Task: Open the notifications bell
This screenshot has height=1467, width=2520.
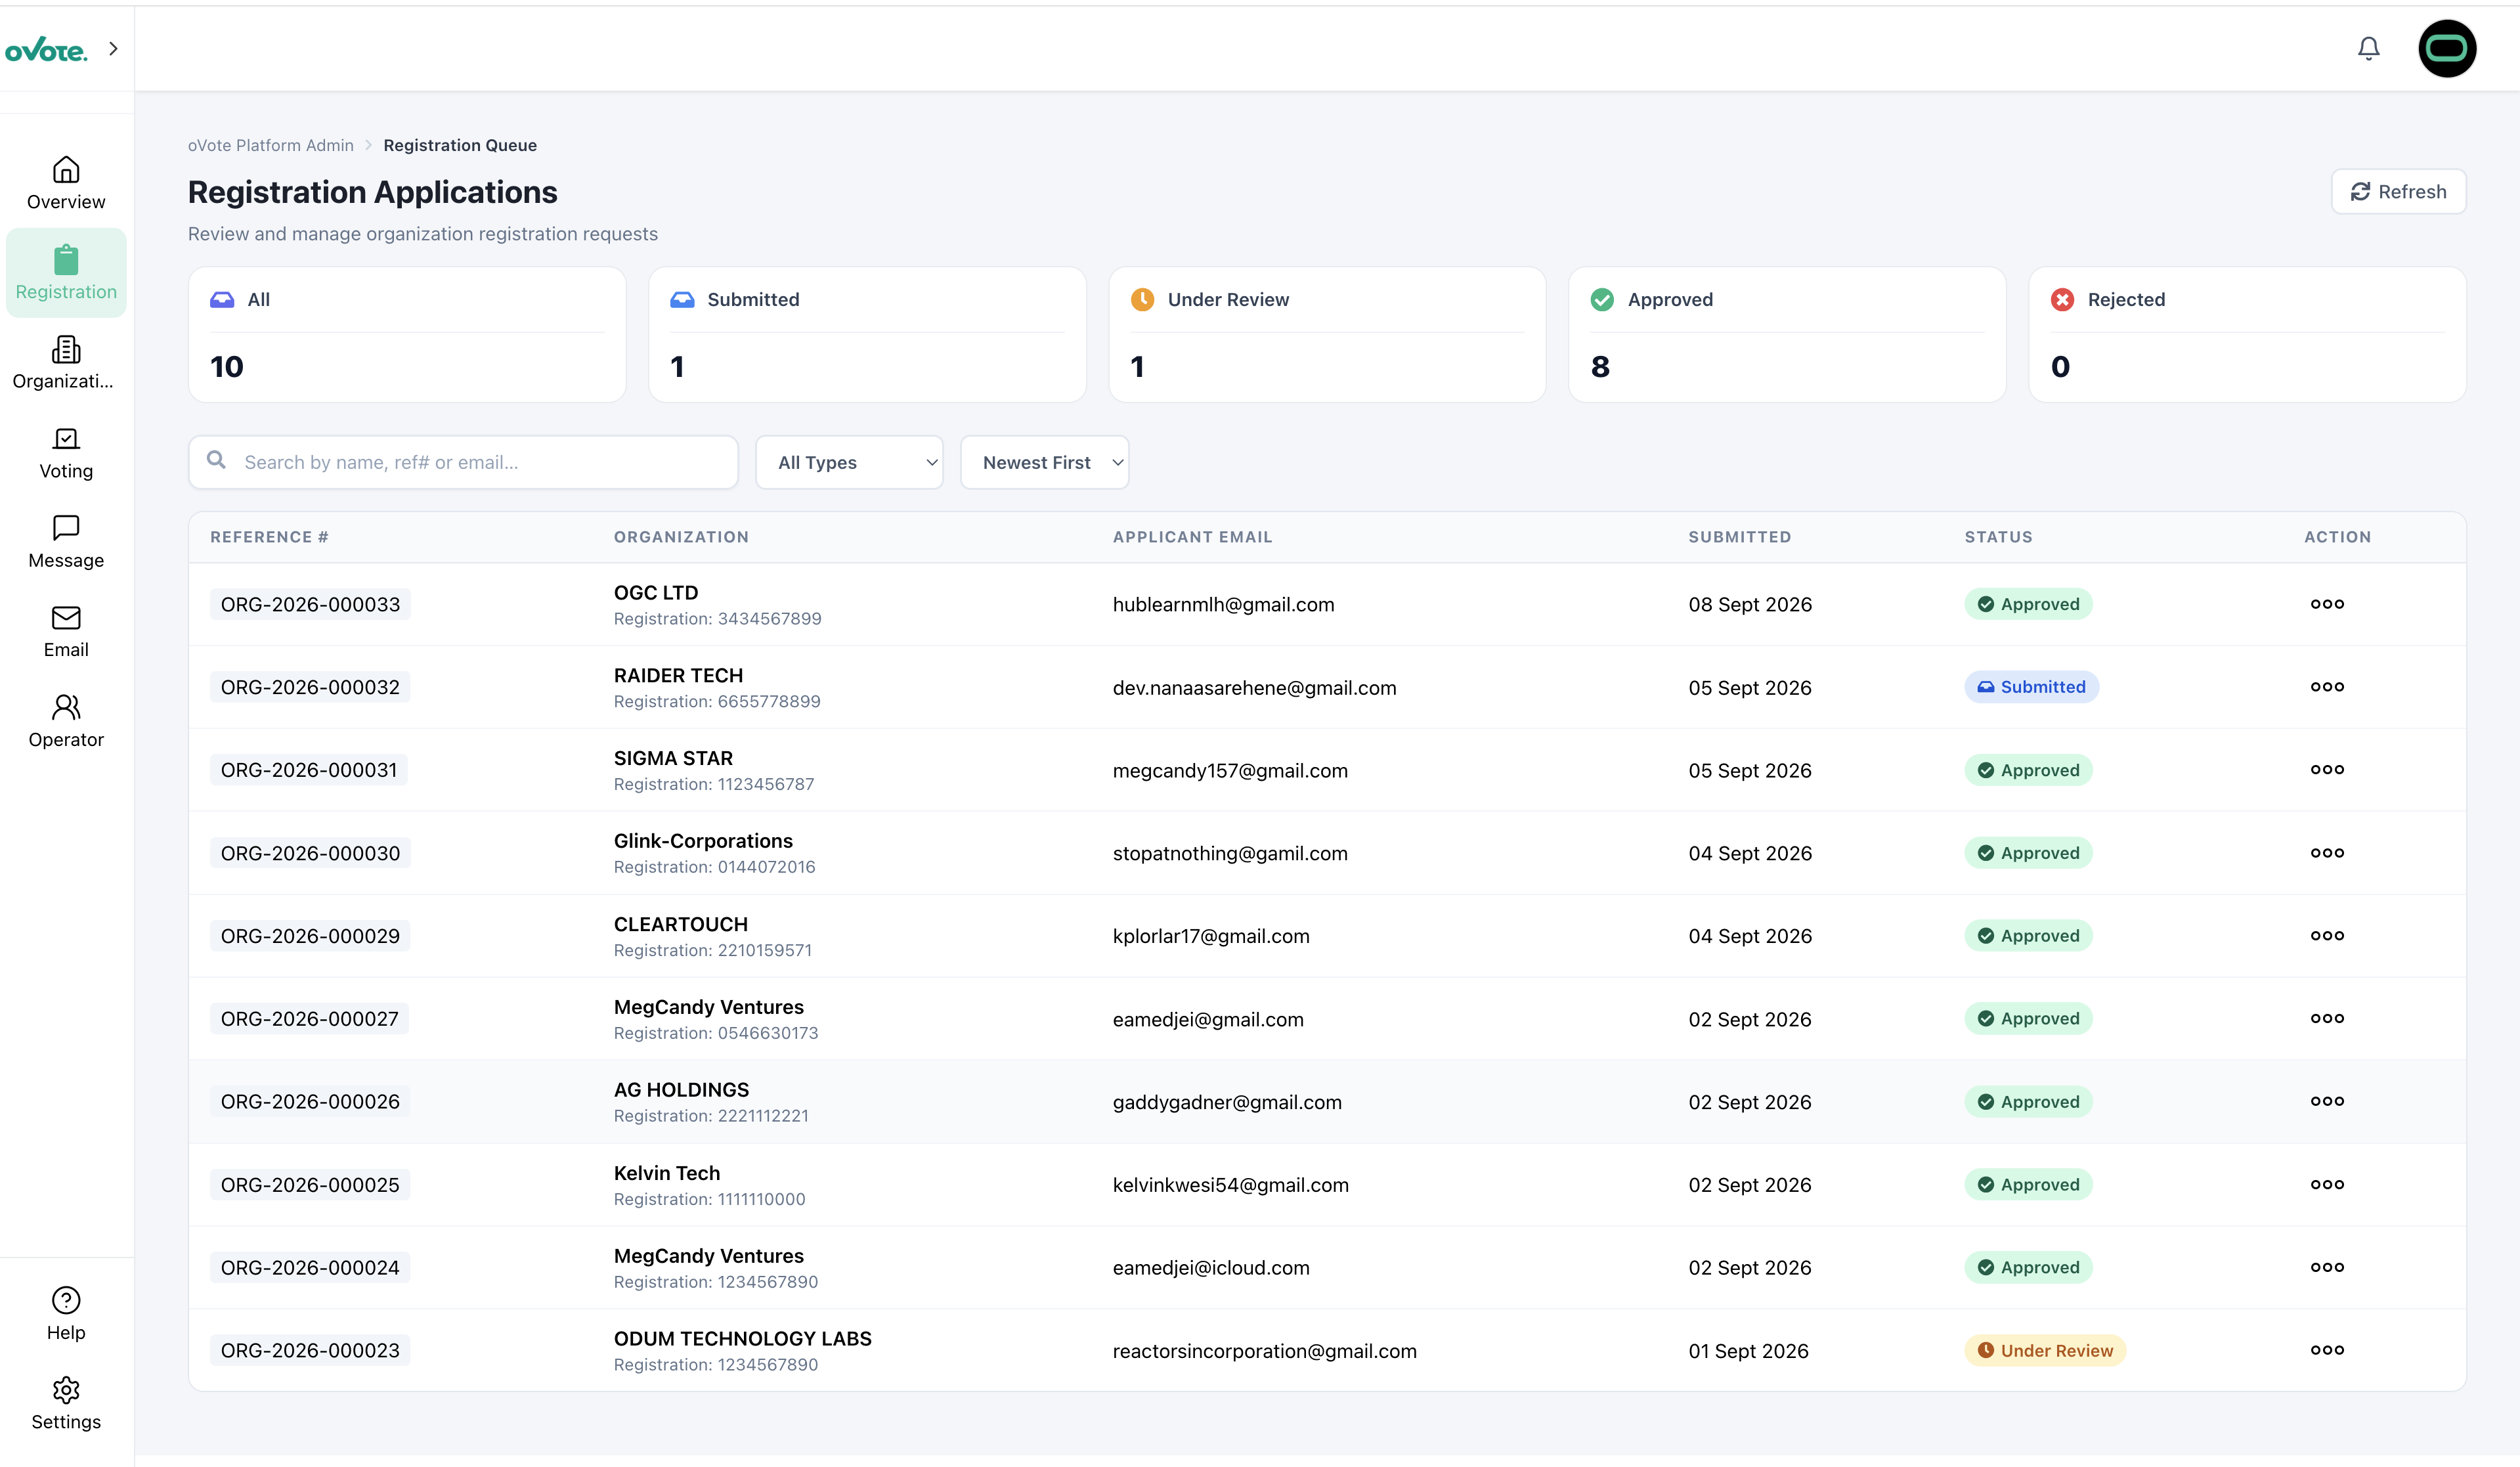Action: [2368, 48]
